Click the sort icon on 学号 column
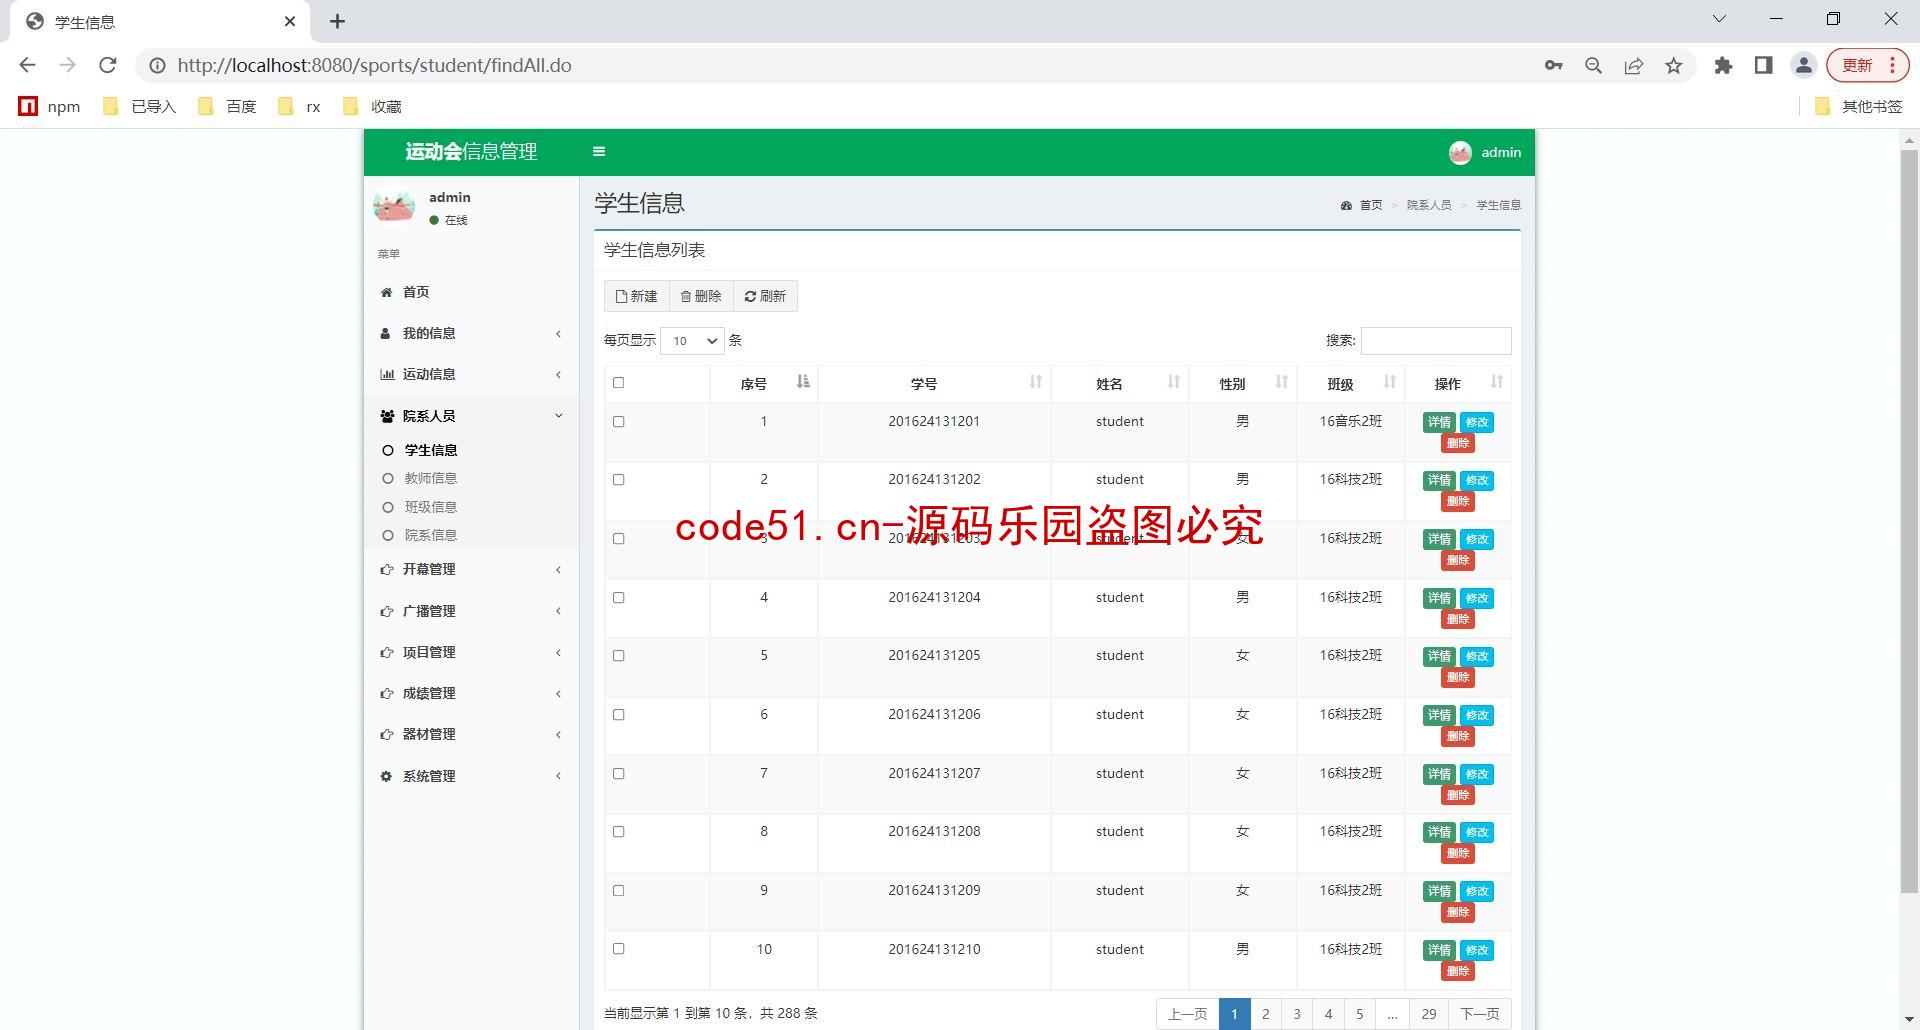Viewport: 1920px width, 1030px height. click(1036, 382)
